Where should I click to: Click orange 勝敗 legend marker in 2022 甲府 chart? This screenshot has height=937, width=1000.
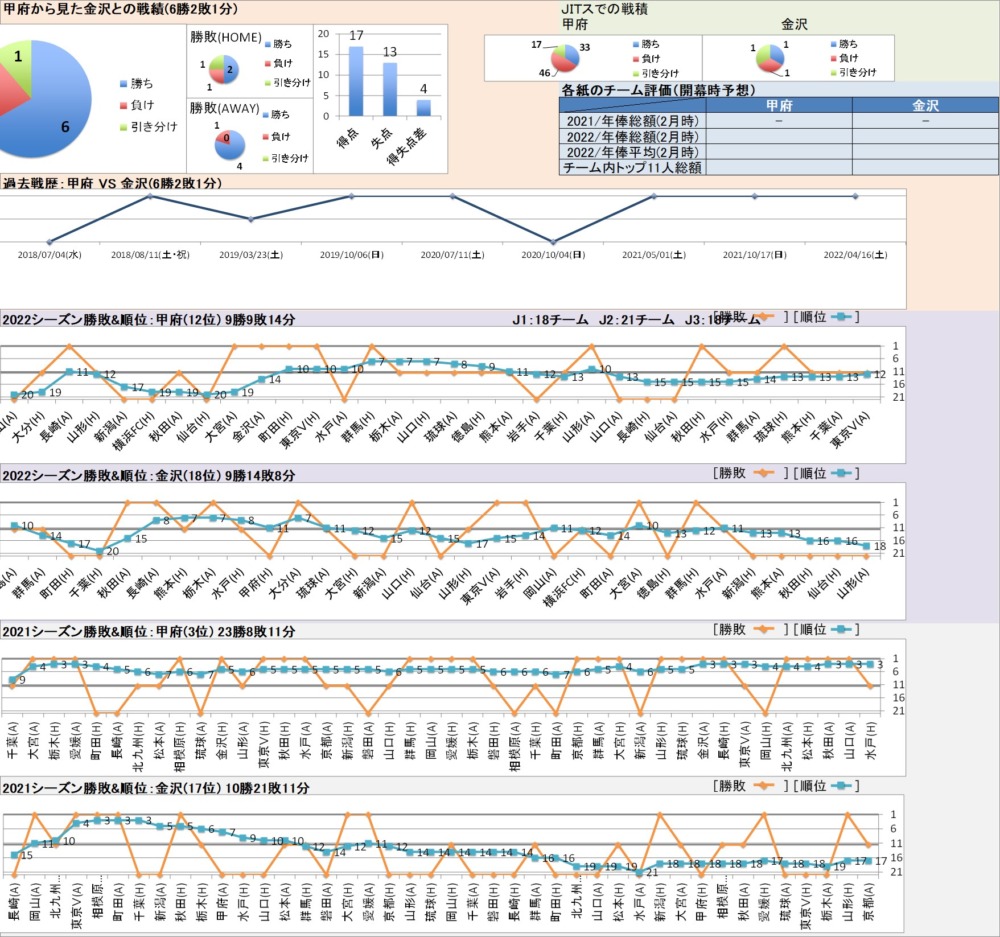763,317
